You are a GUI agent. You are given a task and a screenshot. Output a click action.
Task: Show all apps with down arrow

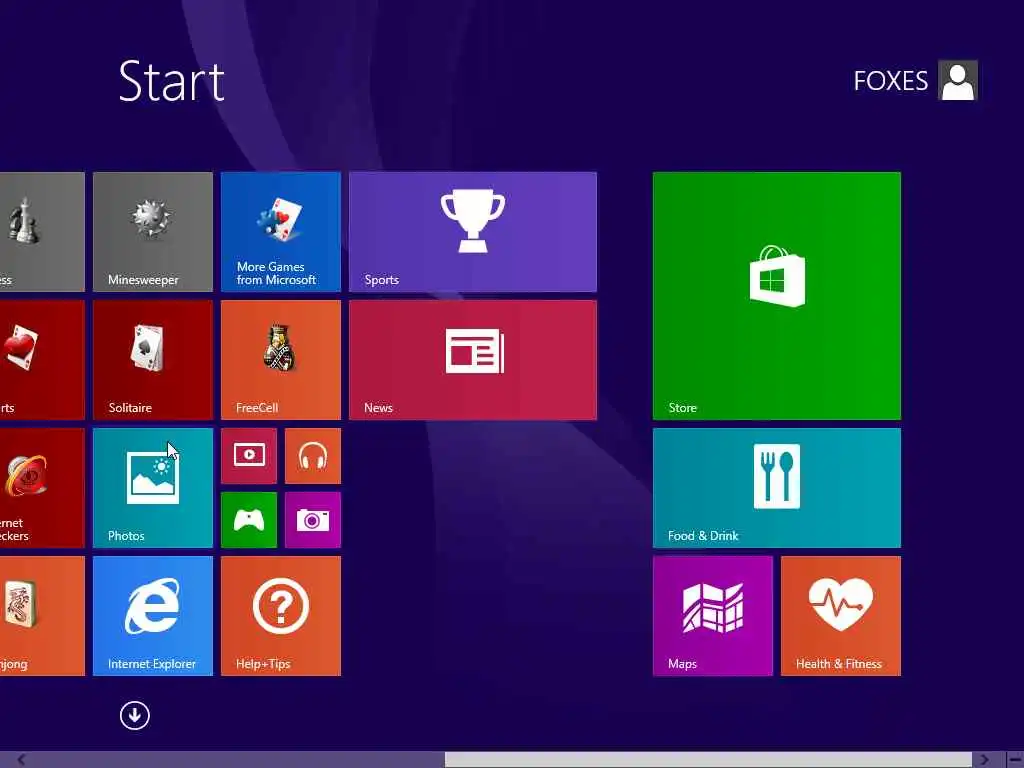click(x=135, y=715)
